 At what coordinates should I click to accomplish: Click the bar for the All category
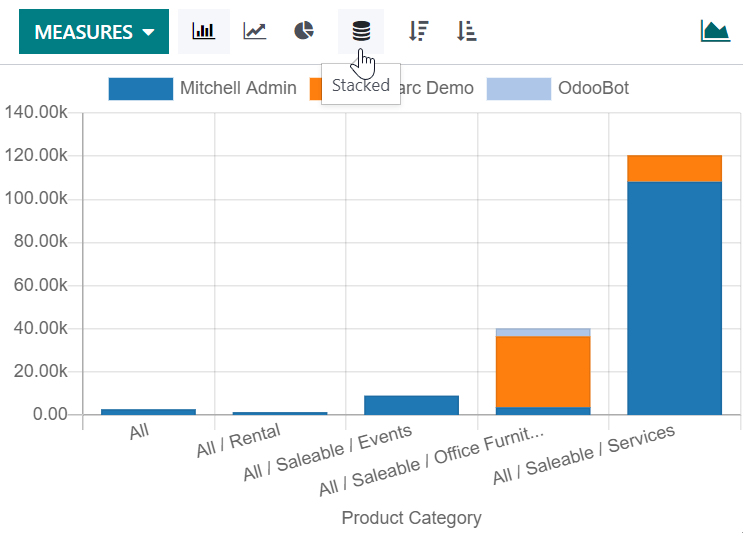pyautogui.click(x=148, y=411)
